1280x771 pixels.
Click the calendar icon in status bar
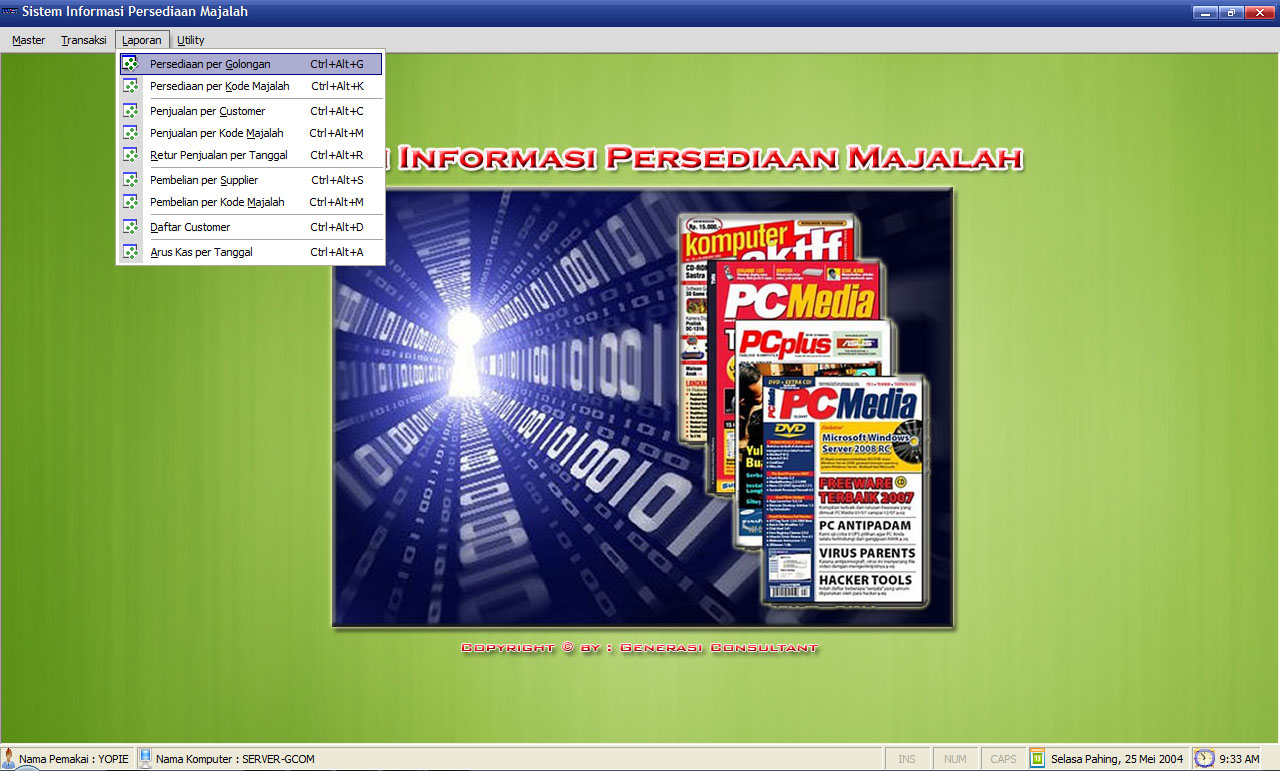coord(1037,758)
